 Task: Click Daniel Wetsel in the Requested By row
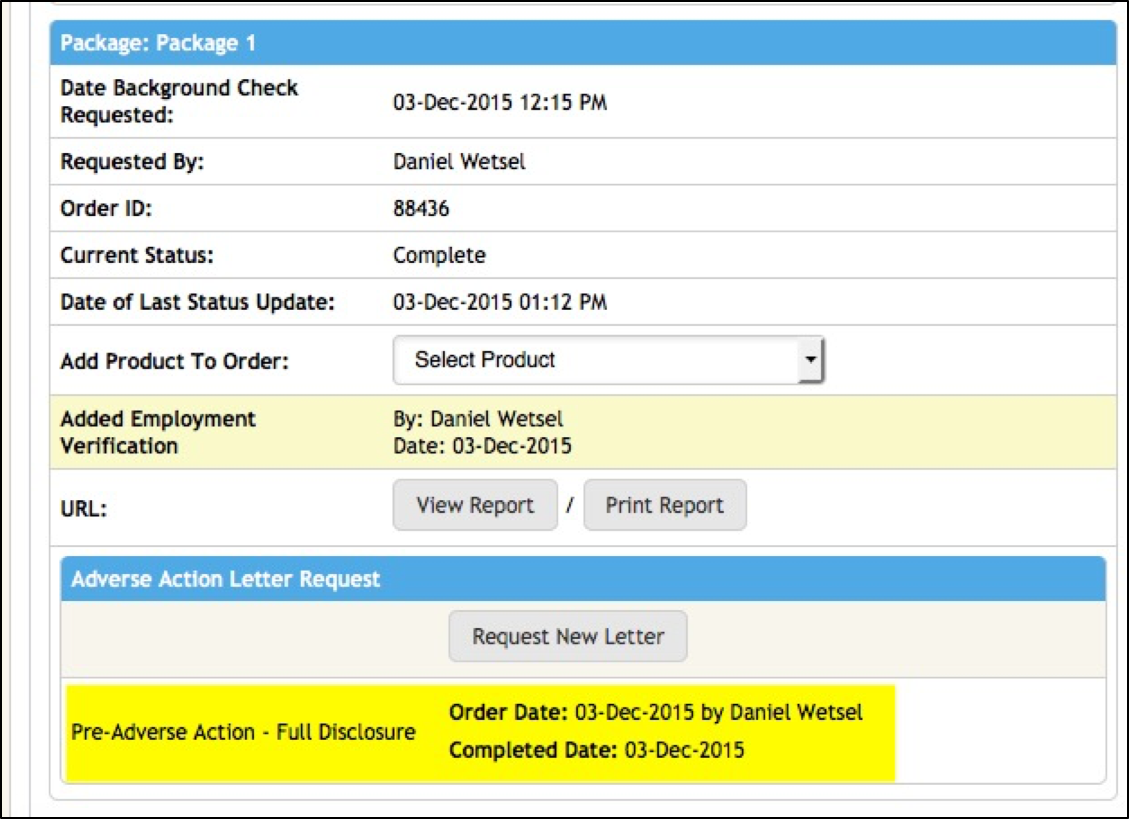click(459, 162)
